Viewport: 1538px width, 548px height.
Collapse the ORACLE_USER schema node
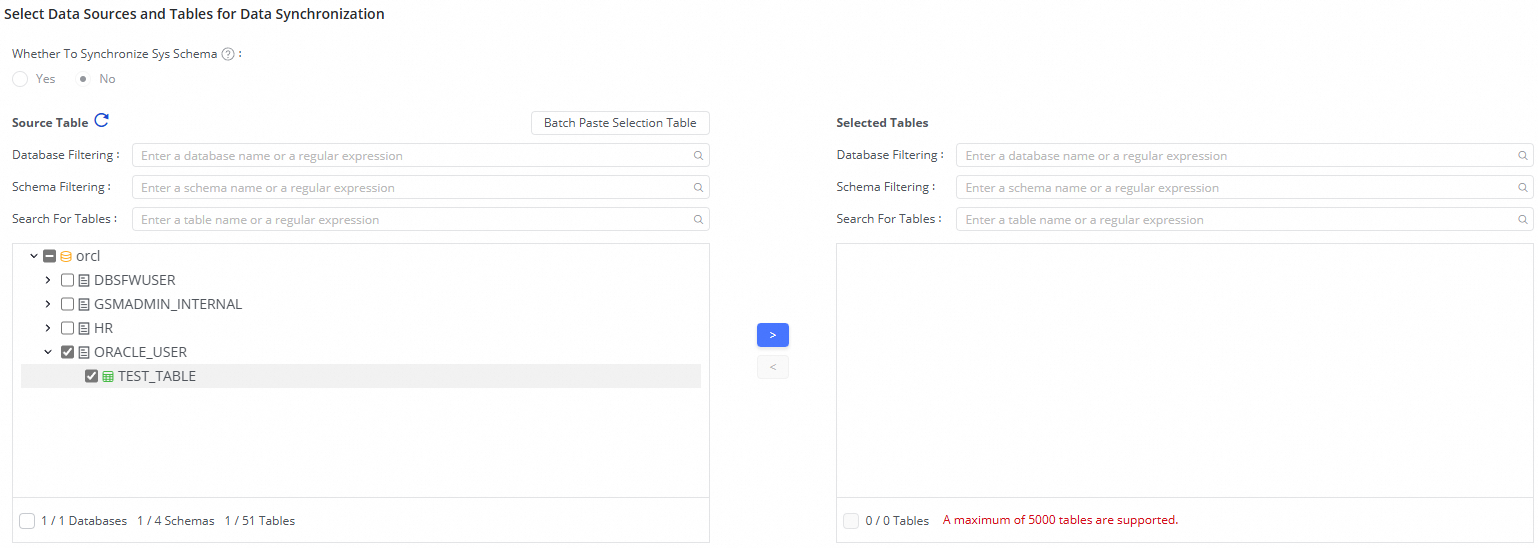click(x=48, y=352)
